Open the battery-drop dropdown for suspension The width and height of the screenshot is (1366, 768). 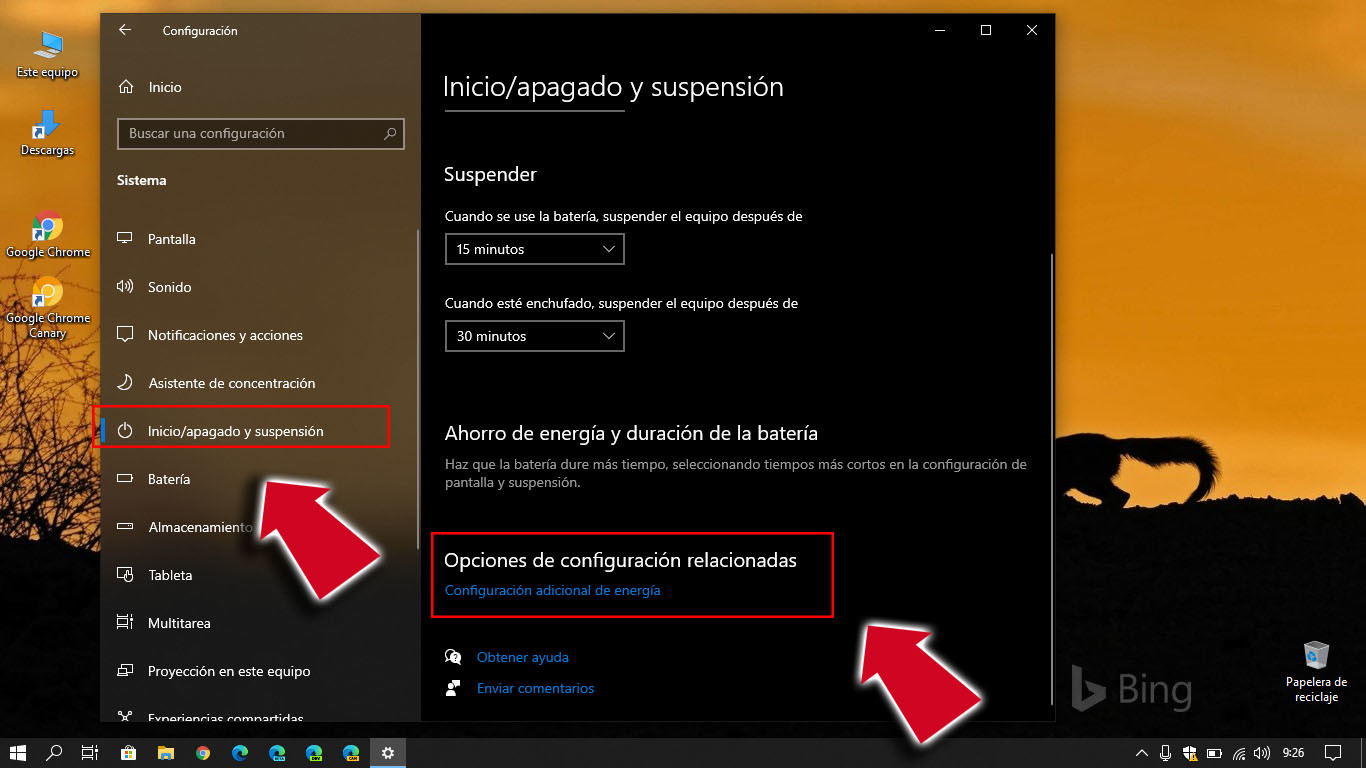(534, 249)
